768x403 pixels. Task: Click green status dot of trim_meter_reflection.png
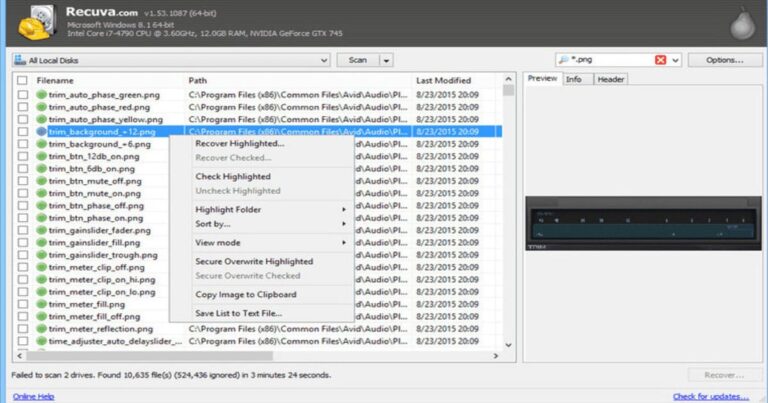point(42,329)
